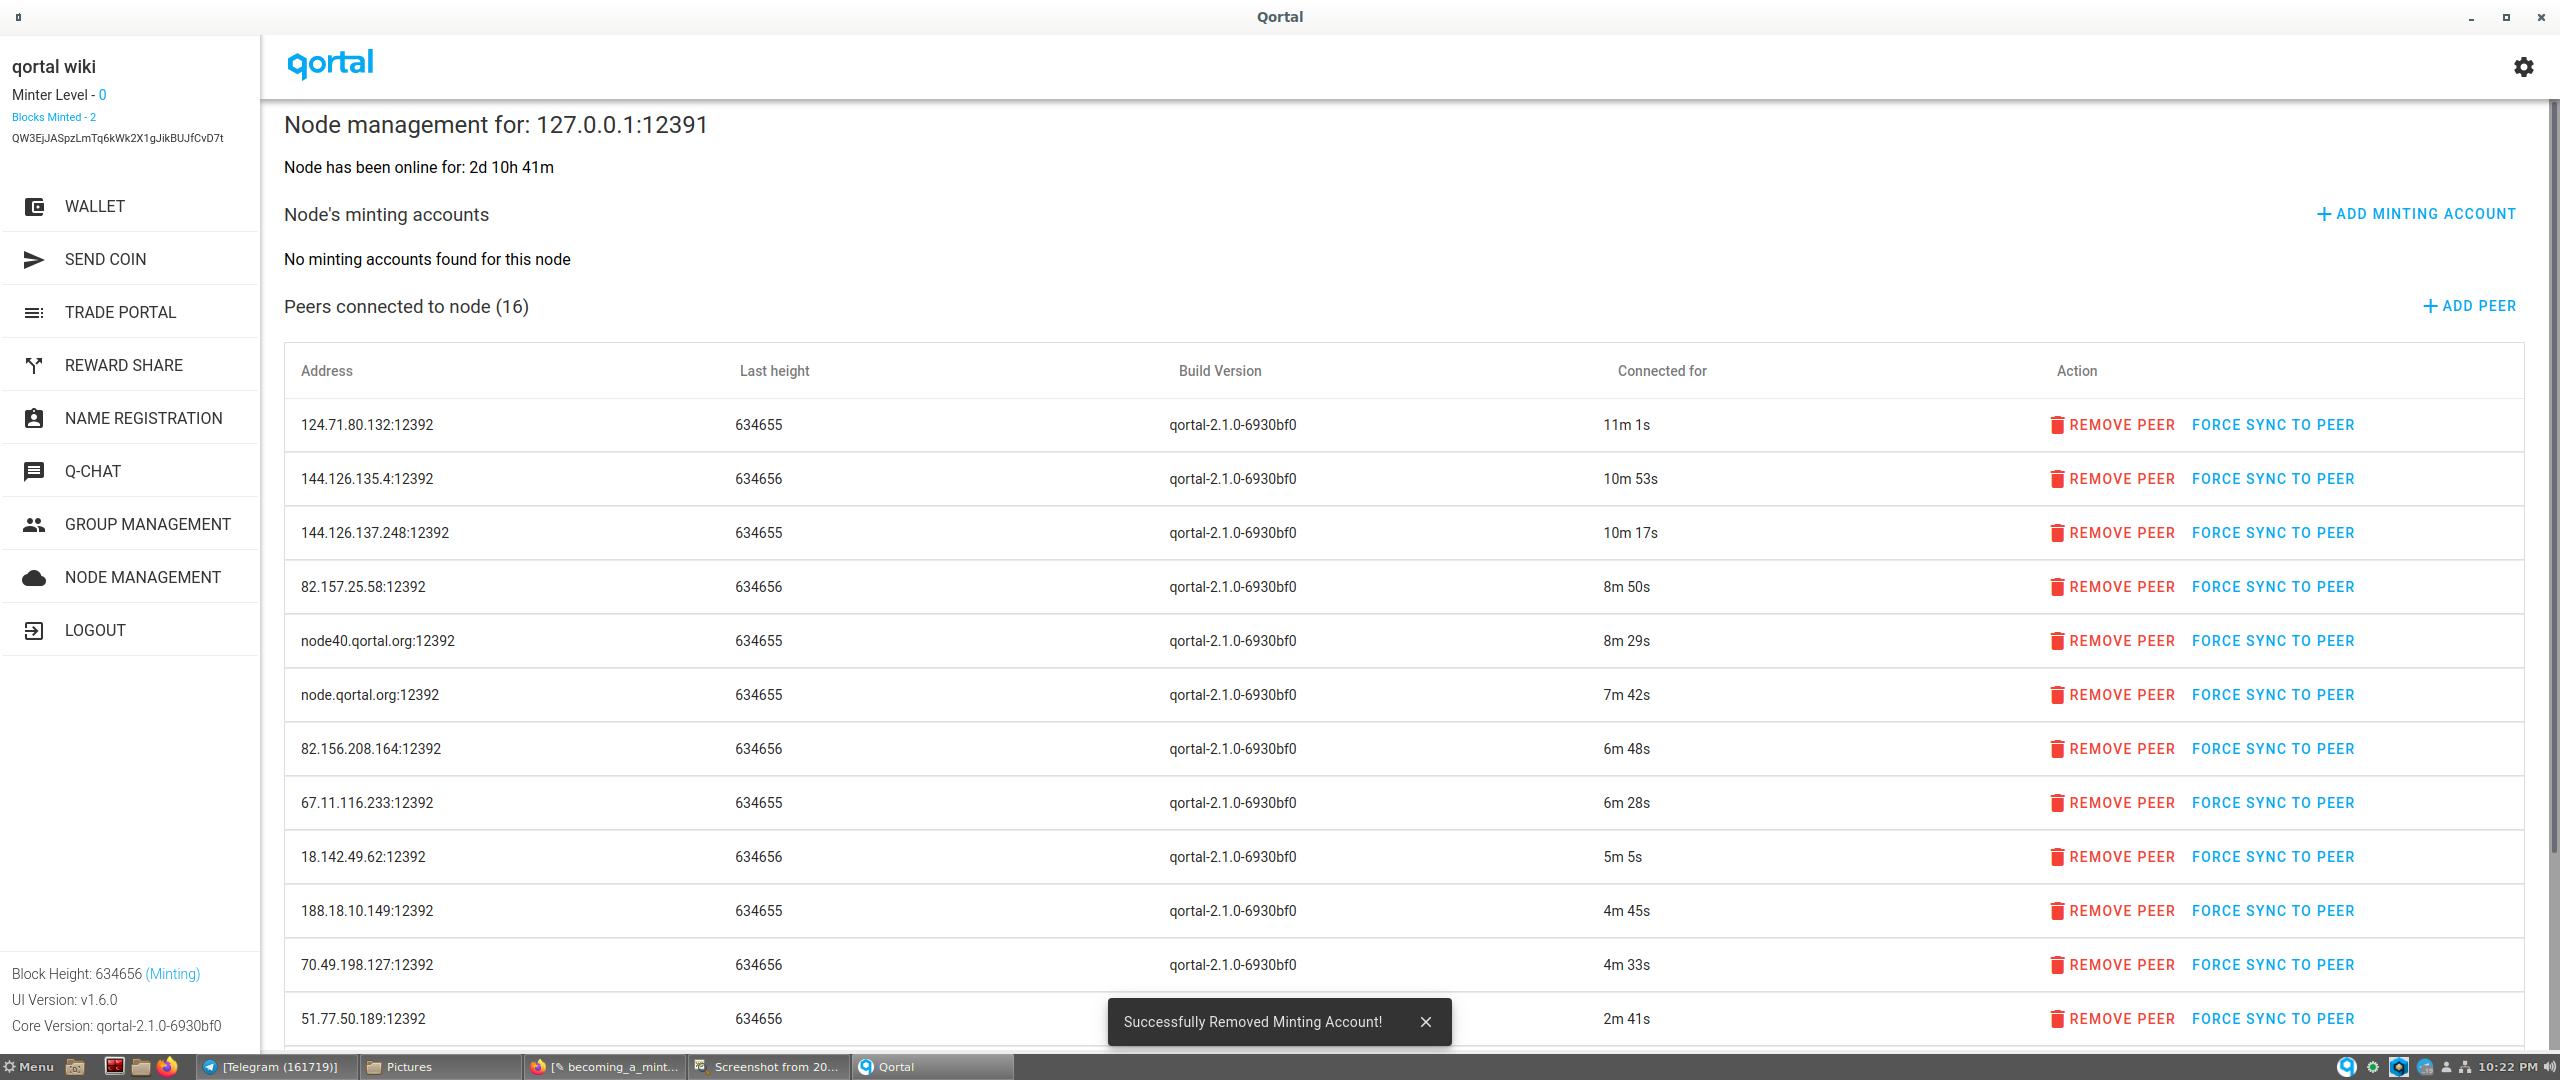Click the page vertical scrollbar
This screenshot has width=2560, height=1080.
coord(2553,475)
